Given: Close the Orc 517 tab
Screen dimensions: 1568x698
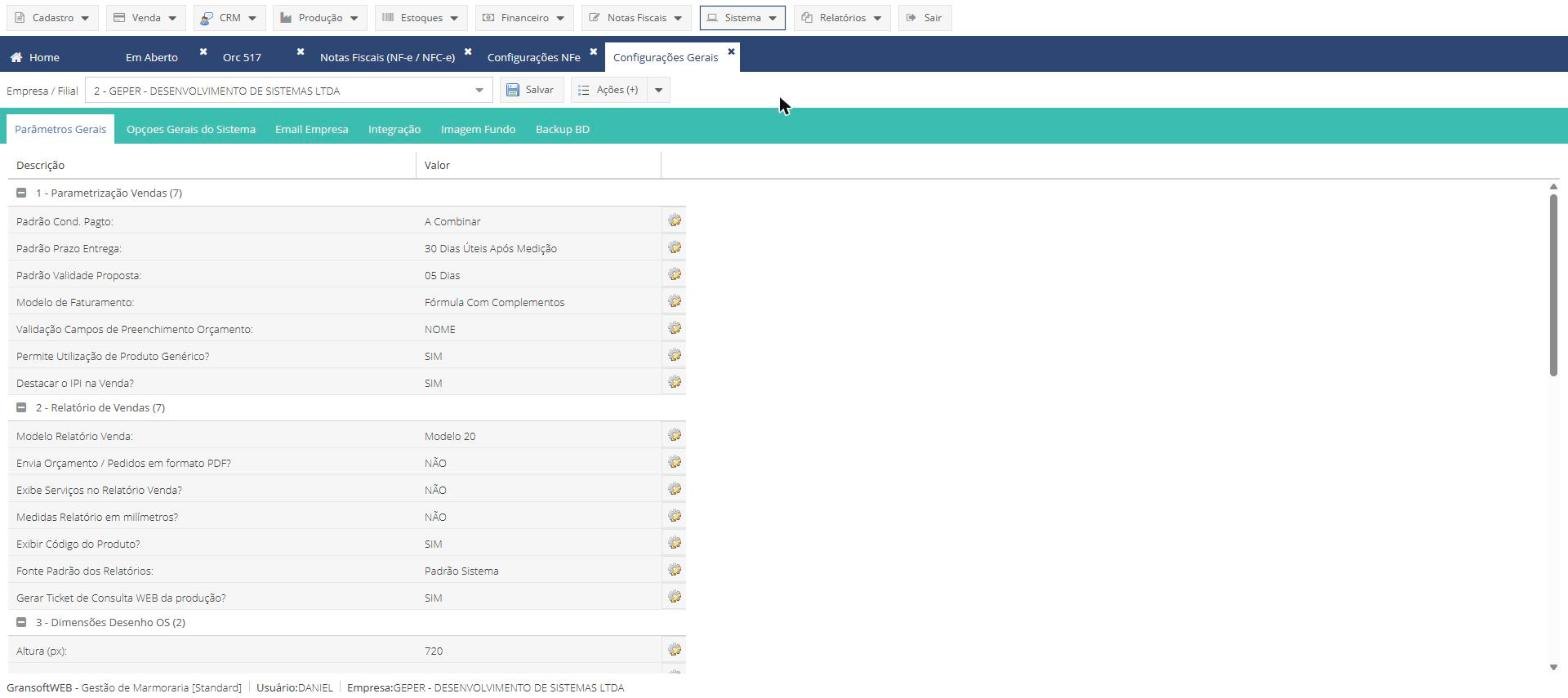Looking at the screenshot, I should pos(300,51).
